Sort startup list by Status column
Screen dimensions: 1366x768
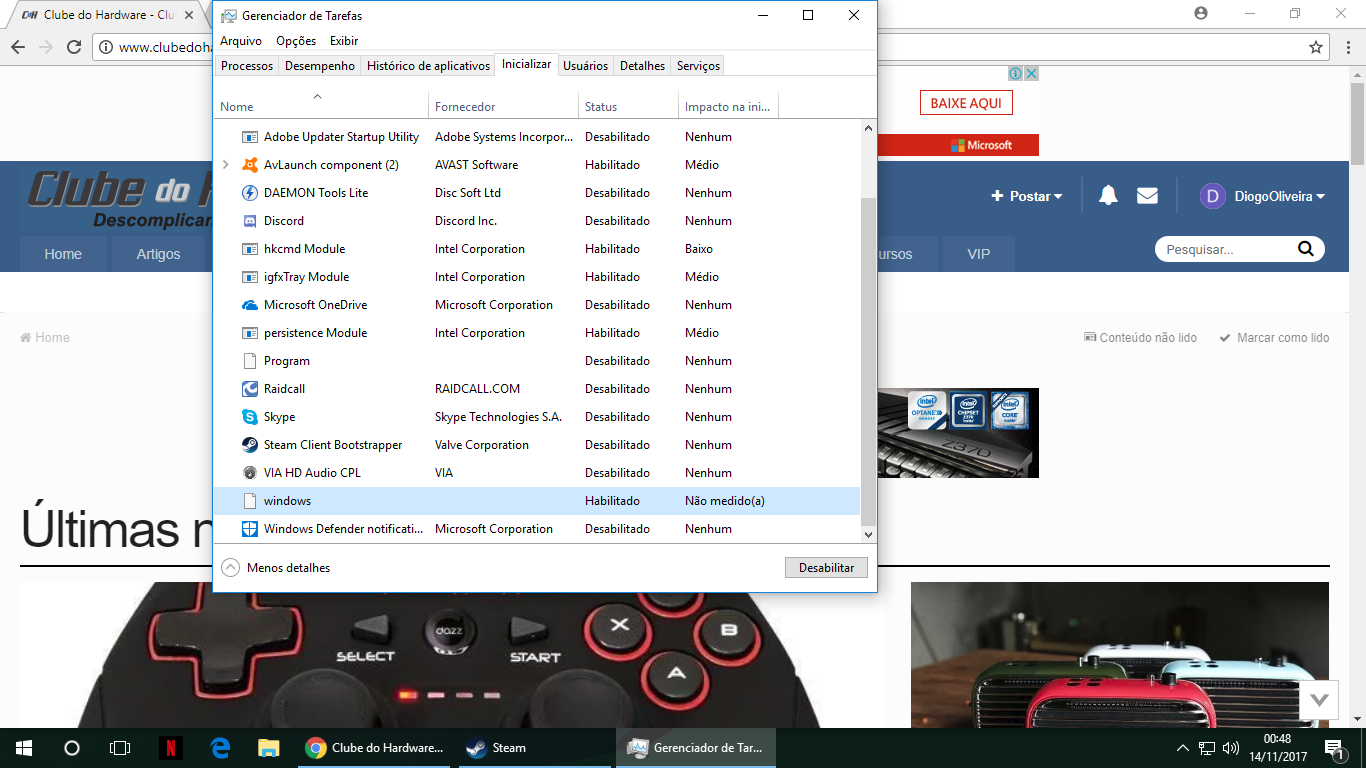click(628, 106)
